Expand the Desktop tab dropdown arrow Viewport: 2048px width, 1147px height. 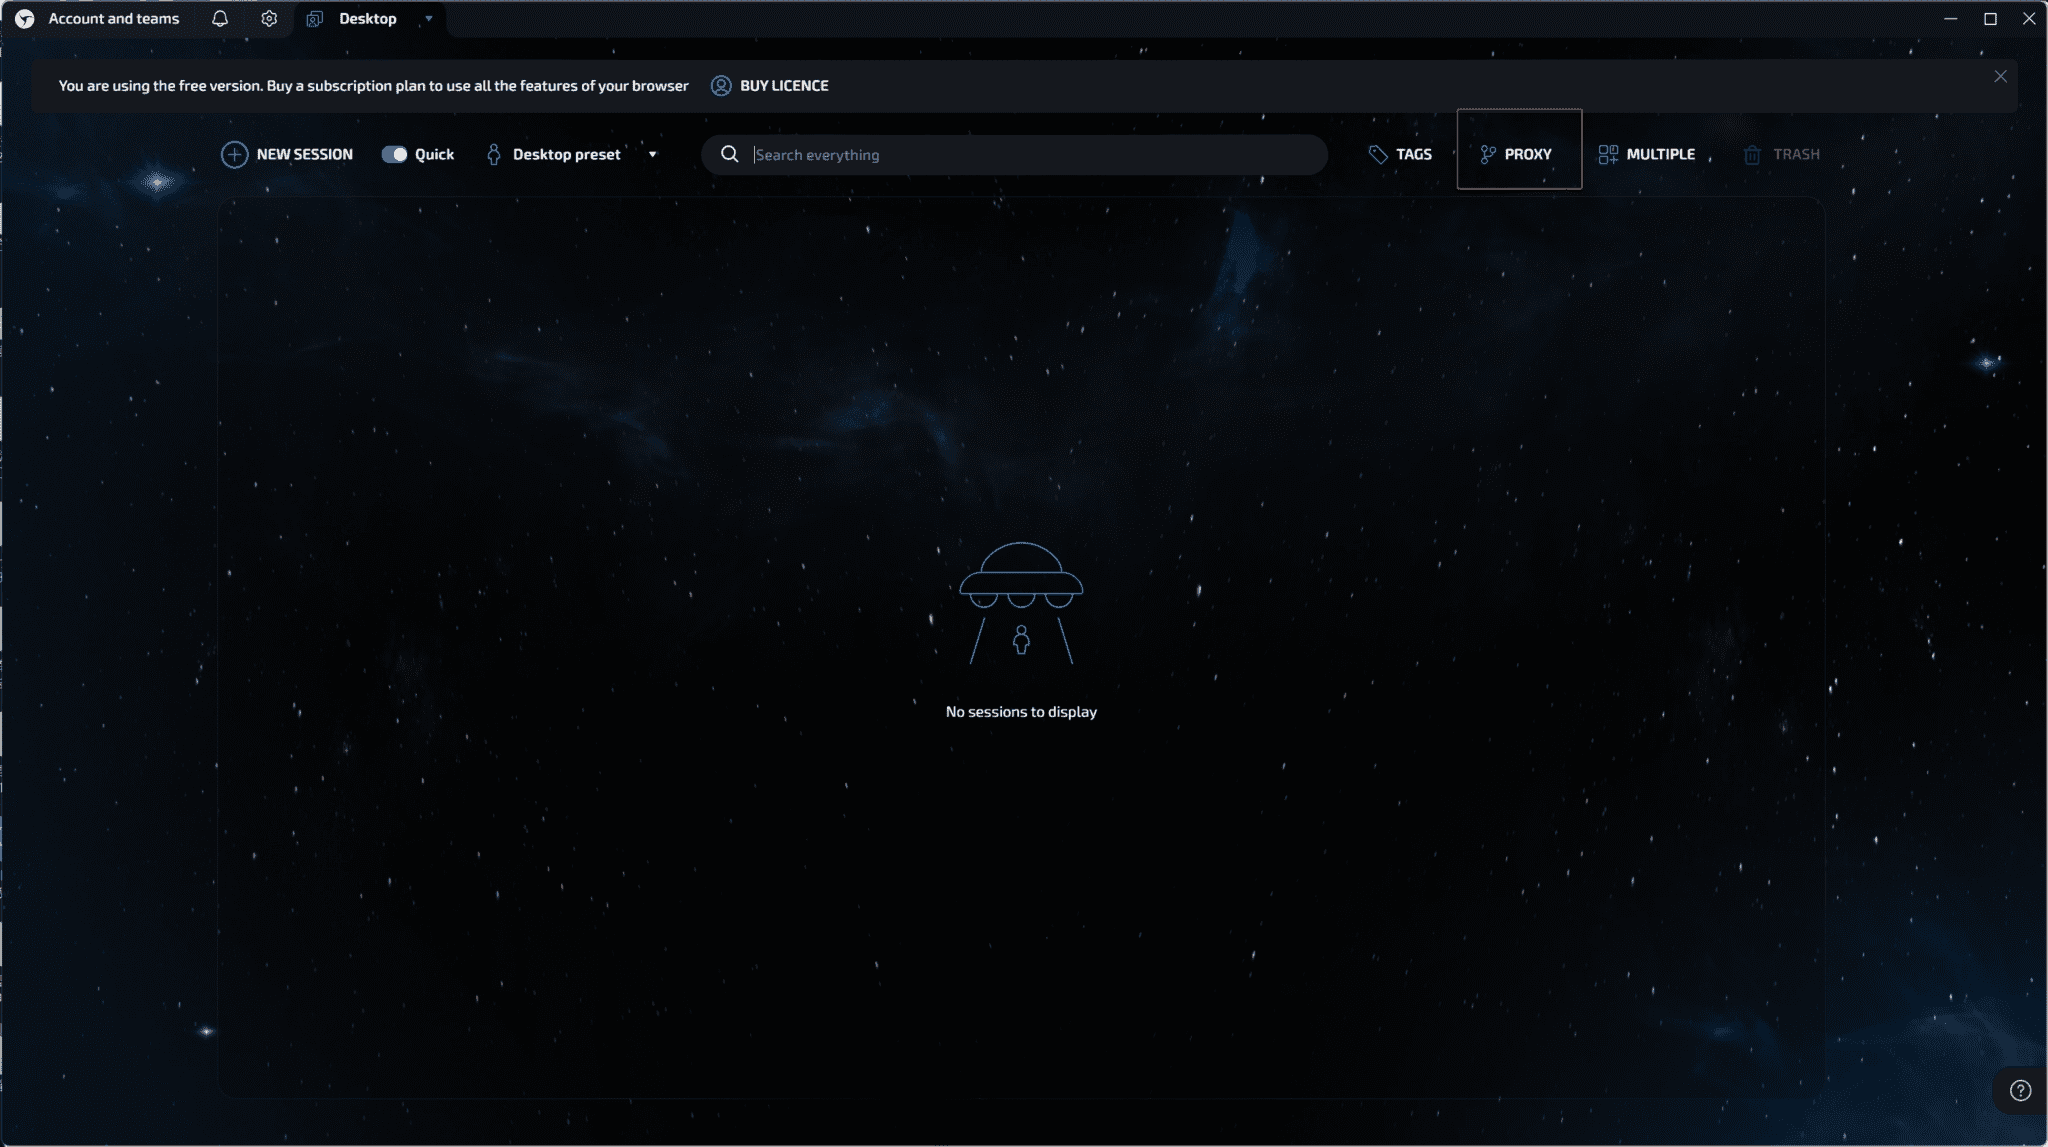tap(429, 18)
